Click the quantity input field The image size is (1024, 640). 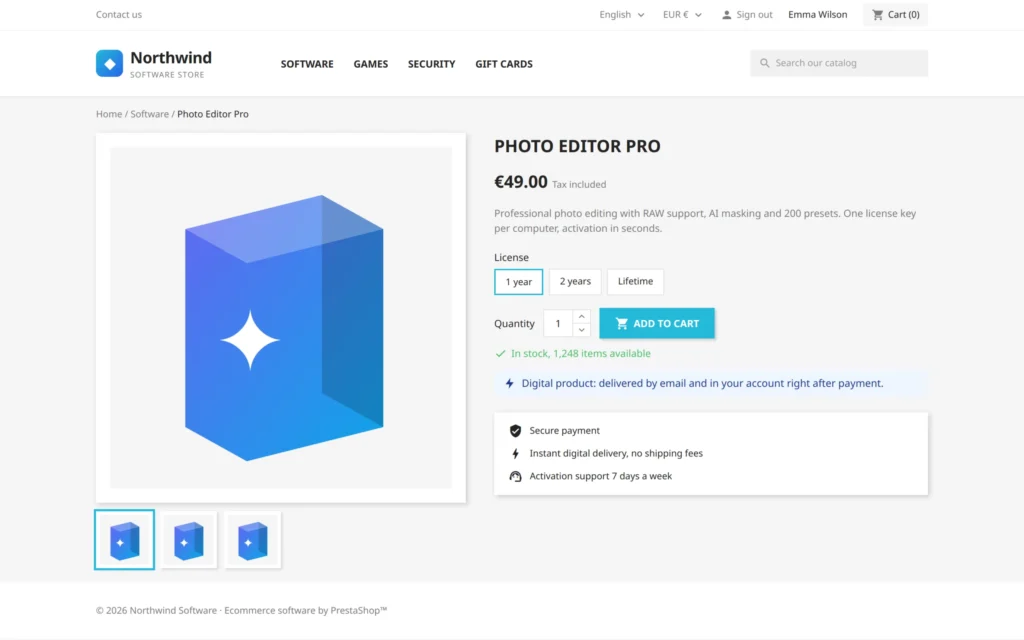(x=558, y=323)
